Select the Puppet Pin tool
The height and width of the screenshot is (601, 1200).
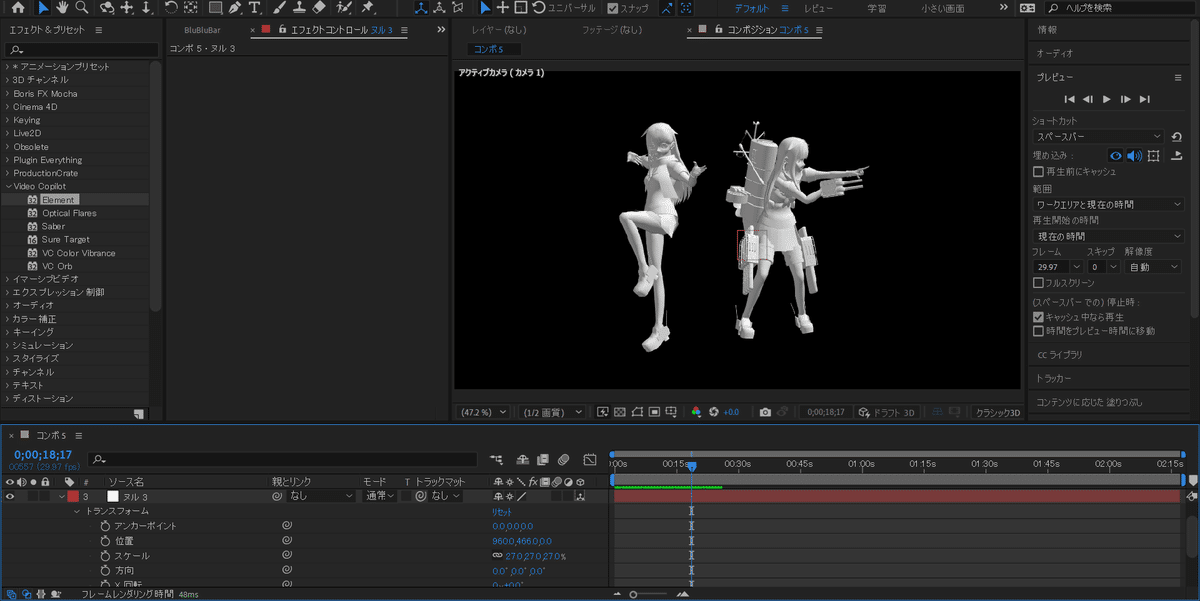pos(367,8)
